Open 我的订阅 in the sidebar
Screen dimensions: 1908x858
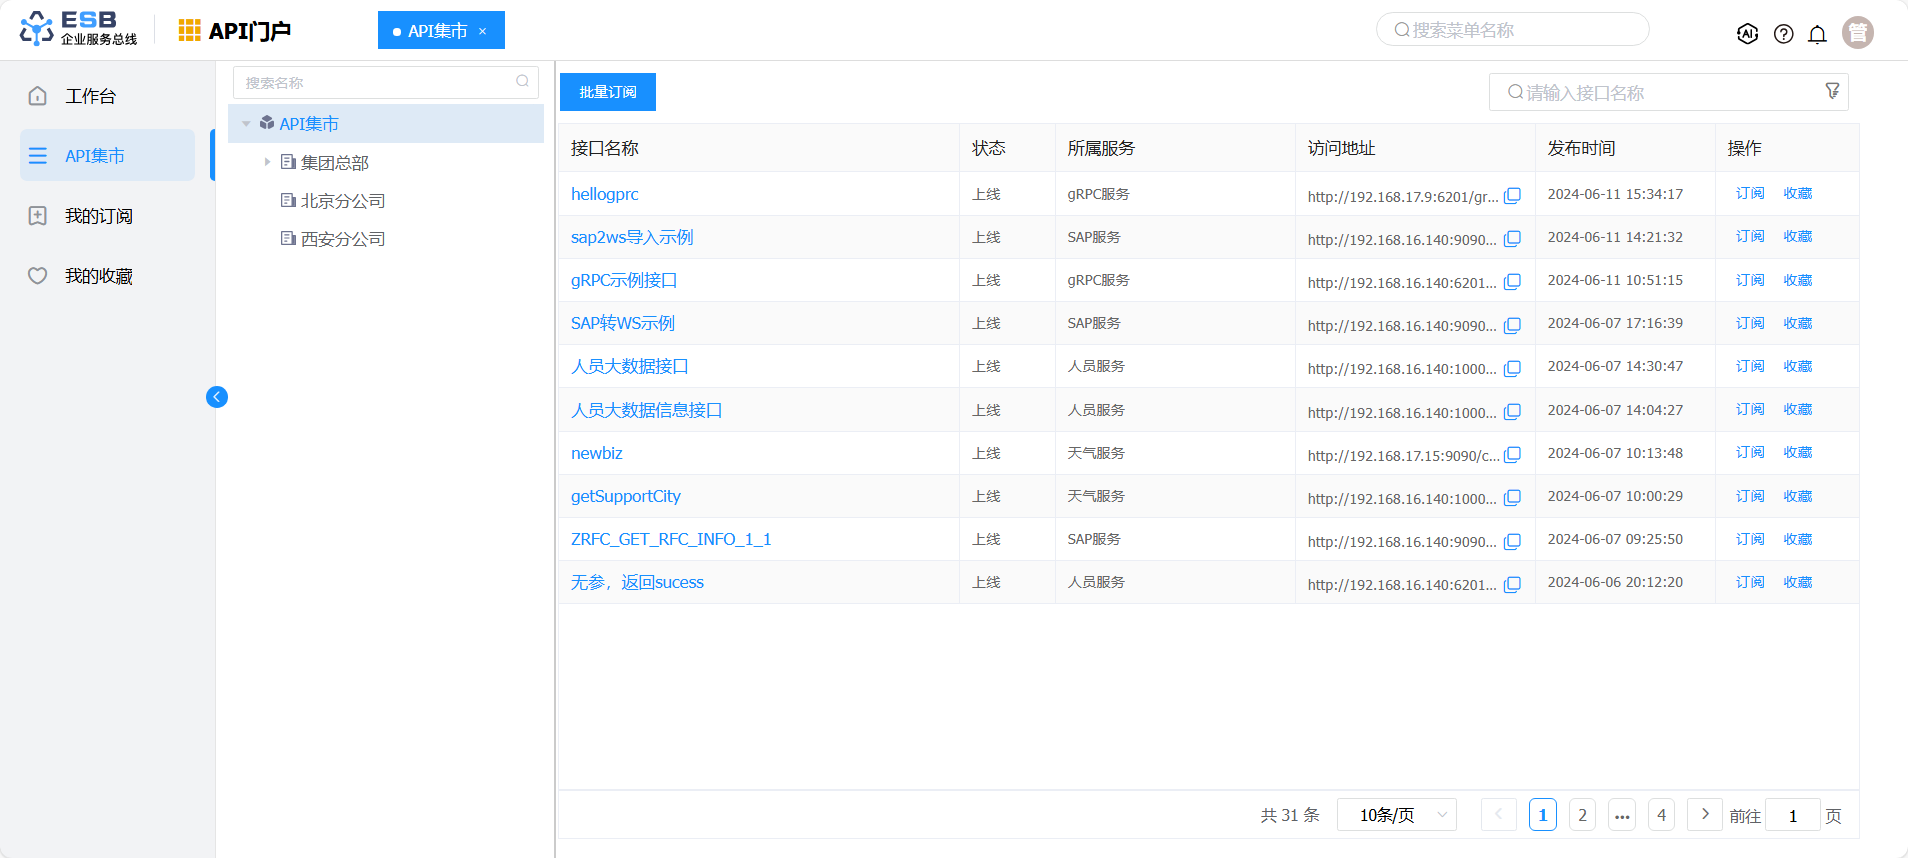click(x=98, y=216)
